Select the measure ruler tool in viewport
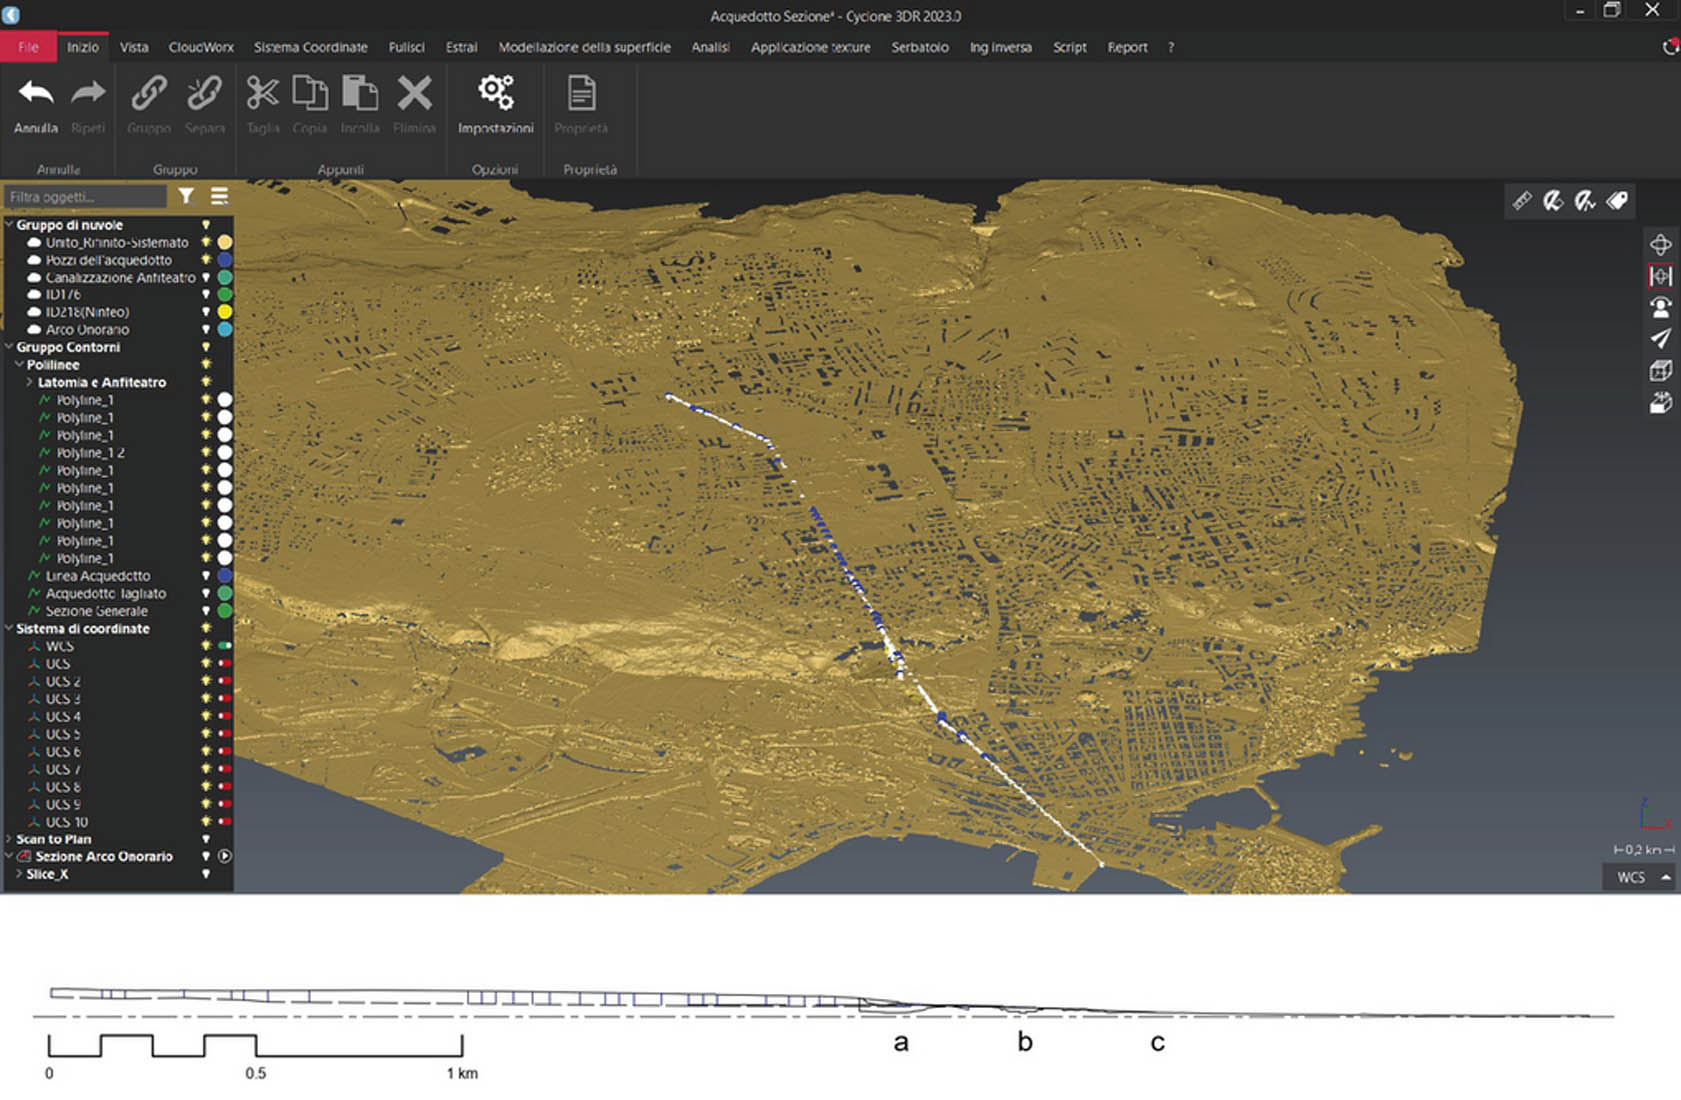1681x1100 pixels. 1521,201
